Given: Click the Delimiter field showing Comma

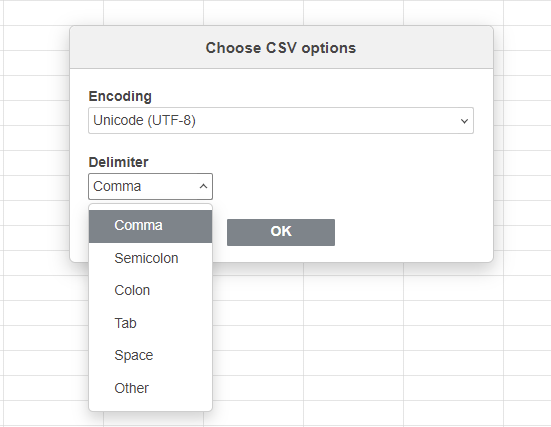Looking at the screenshot, I should [x=150, y=186].
